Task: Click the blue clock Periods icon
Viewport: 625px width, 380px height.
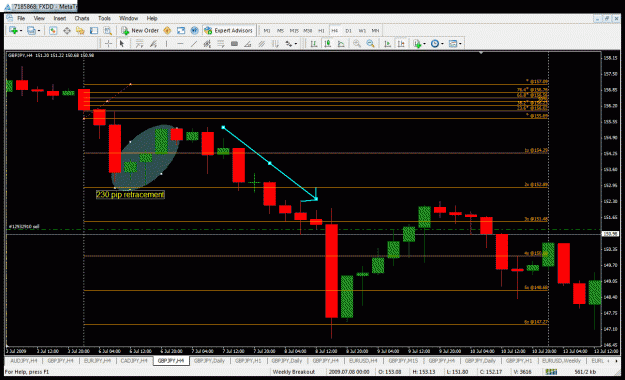Action: [434, 43]
